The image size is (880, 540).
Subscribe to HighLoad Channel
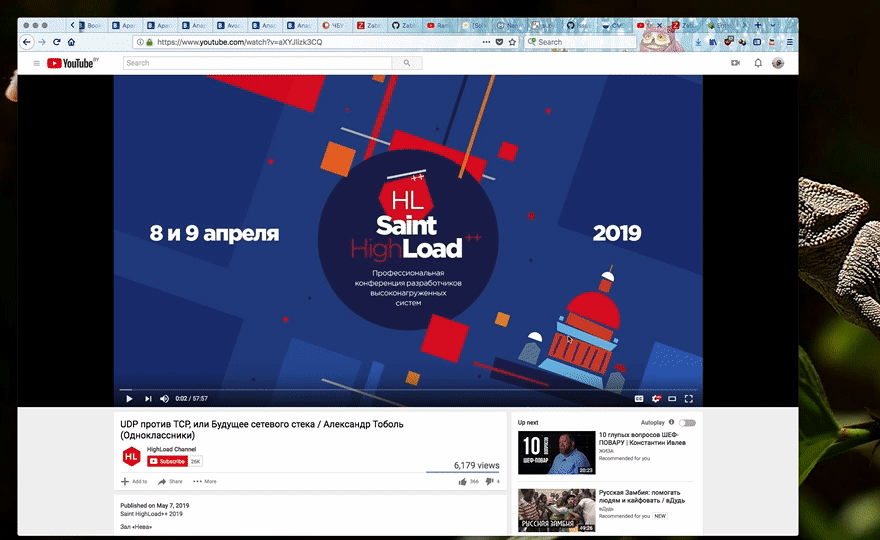click(167, 461)
